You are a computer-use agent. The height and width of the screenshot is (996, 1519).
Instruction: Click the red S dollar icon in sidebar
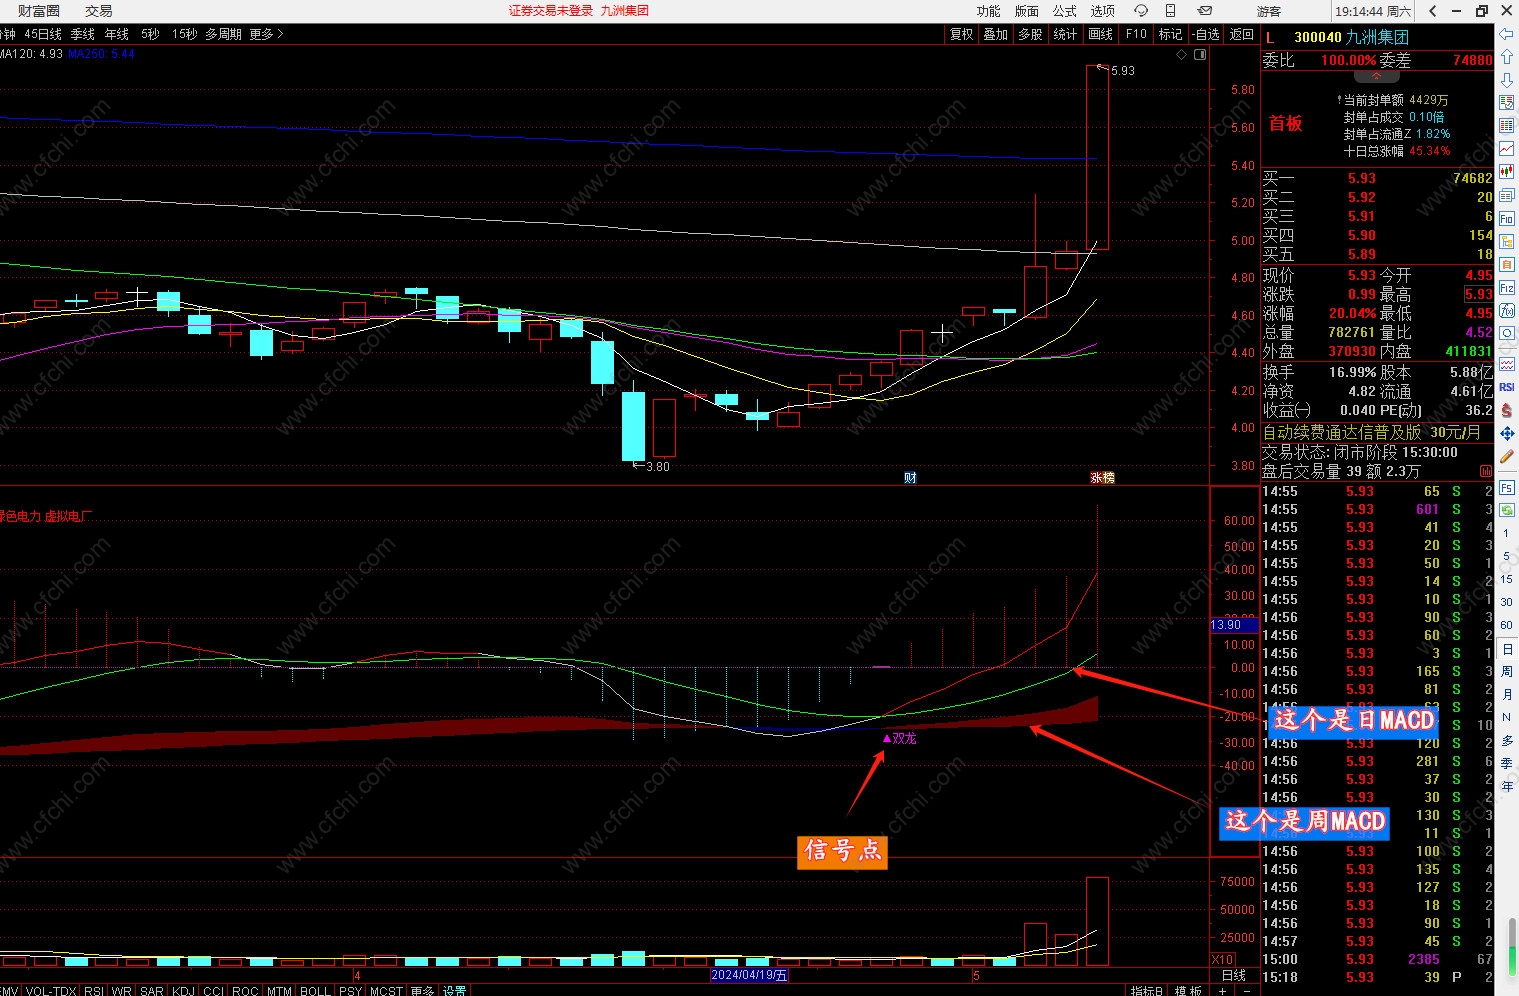[1506, 410]
